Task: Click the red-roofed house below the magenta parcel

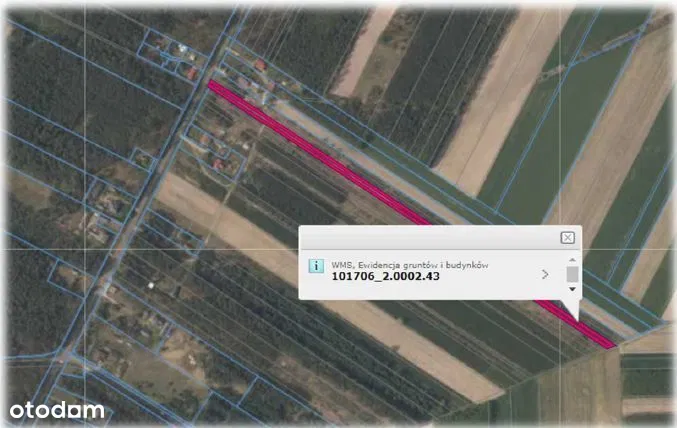Action: coord(218,164)
